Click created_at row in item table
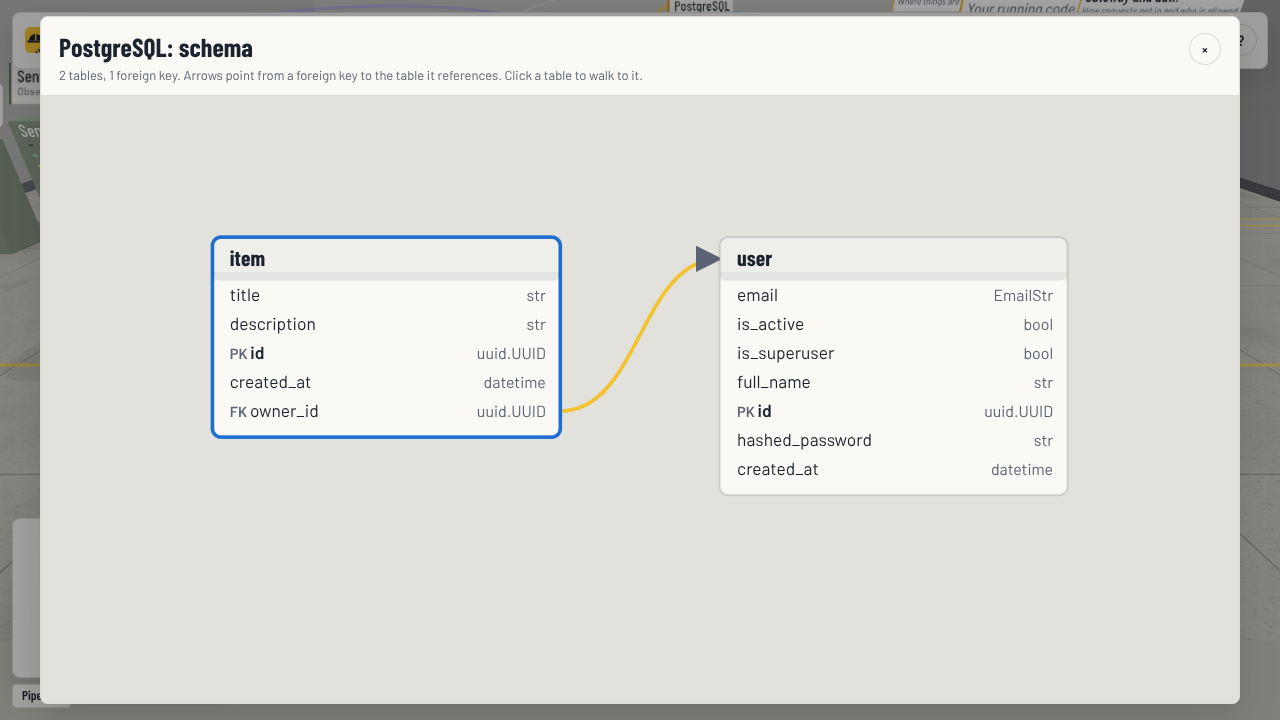The height and width of the screenshot is (720, 1280). [x=386, y=382]
